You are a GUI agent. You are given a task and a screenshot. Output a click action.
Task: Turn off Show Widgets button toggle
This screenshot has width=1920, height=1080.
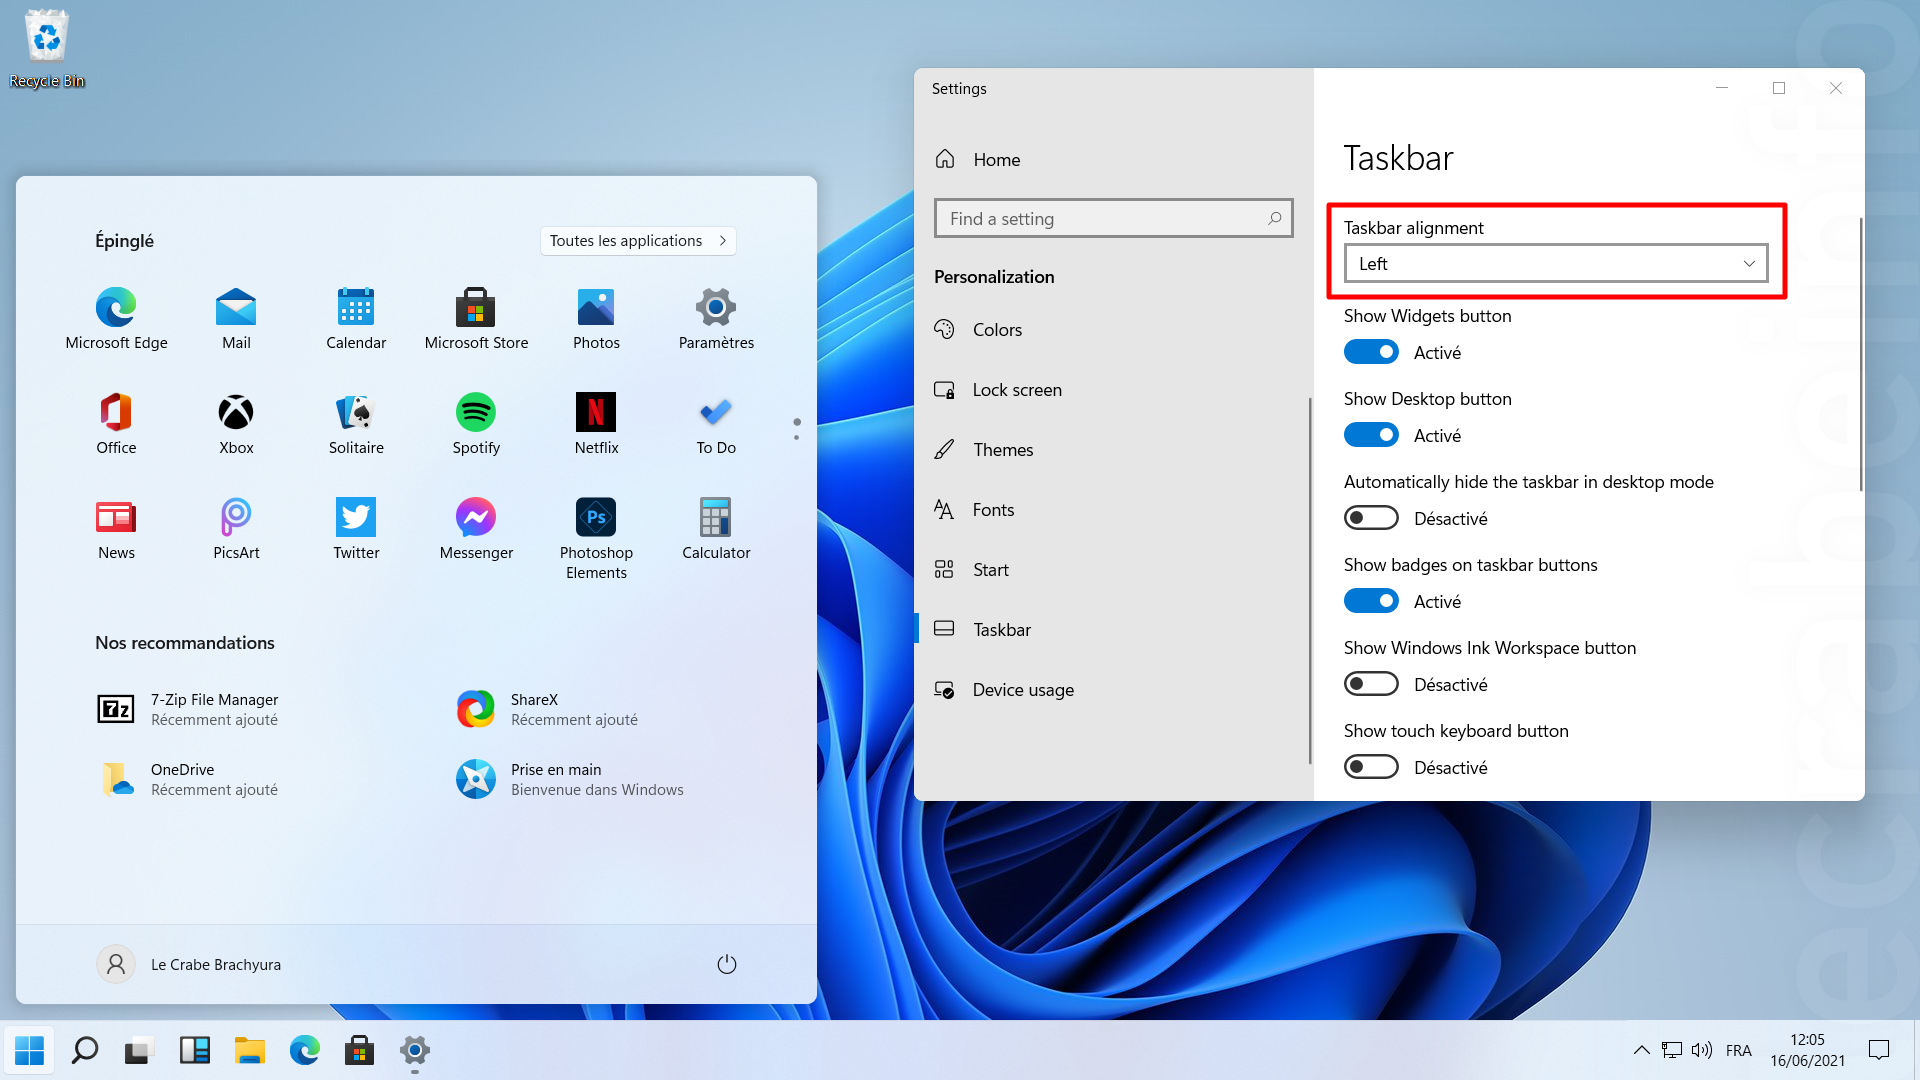click(x=1371, y=352)
